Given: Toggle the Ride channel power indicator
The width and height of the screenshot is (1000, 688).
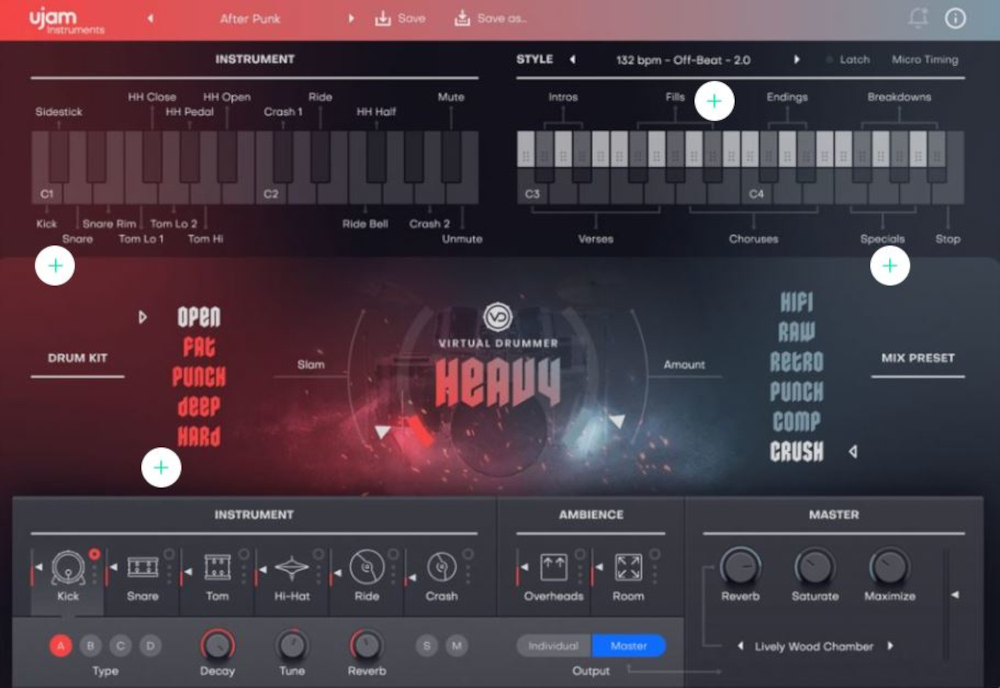Looking at the screenshot, I should click(x=393, y=554).
